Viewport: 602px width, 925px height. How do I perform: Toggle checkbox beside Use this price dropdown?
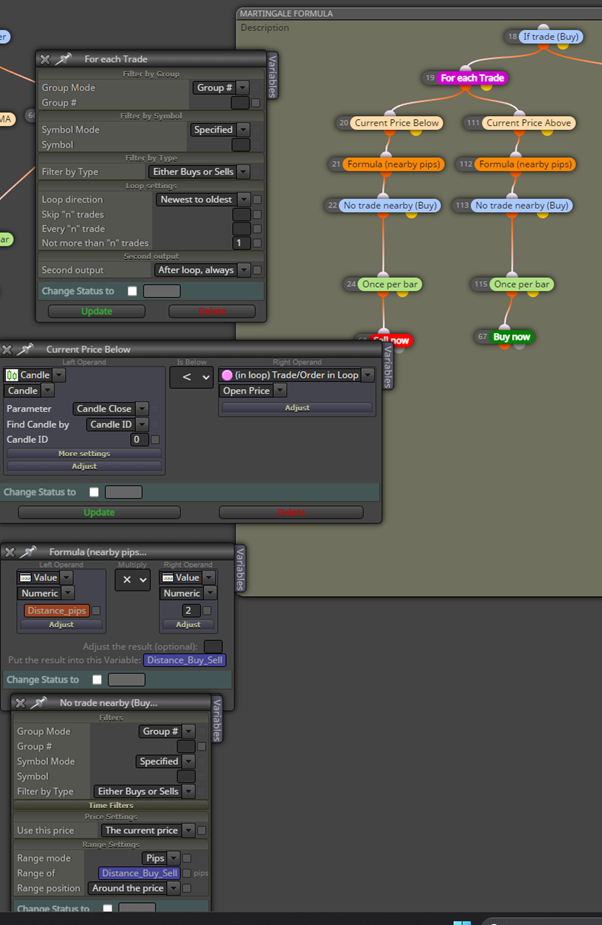coord(201,830)
